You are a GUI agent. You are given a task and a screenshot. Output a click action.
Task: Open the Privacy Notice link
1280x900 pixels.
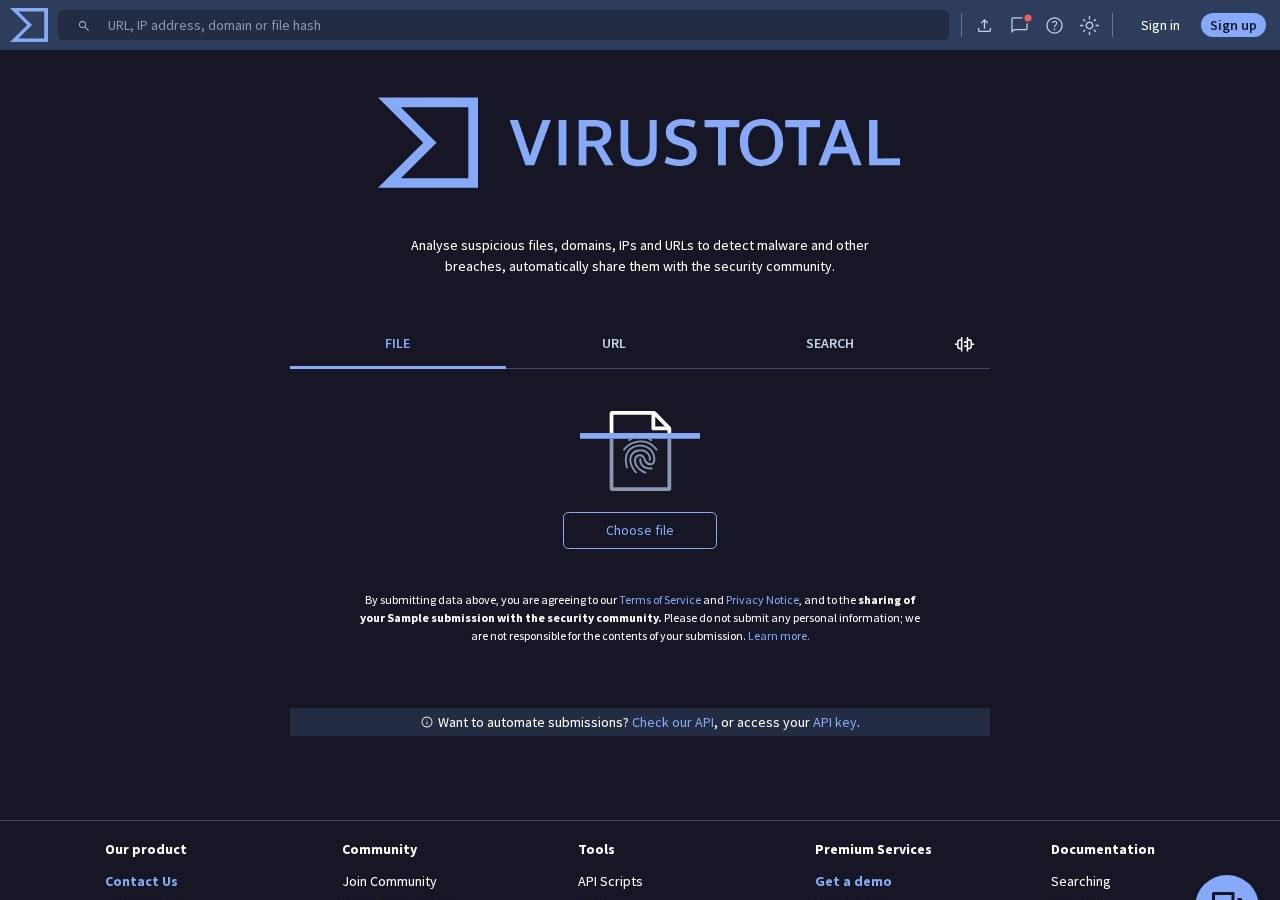pos(762,600)
